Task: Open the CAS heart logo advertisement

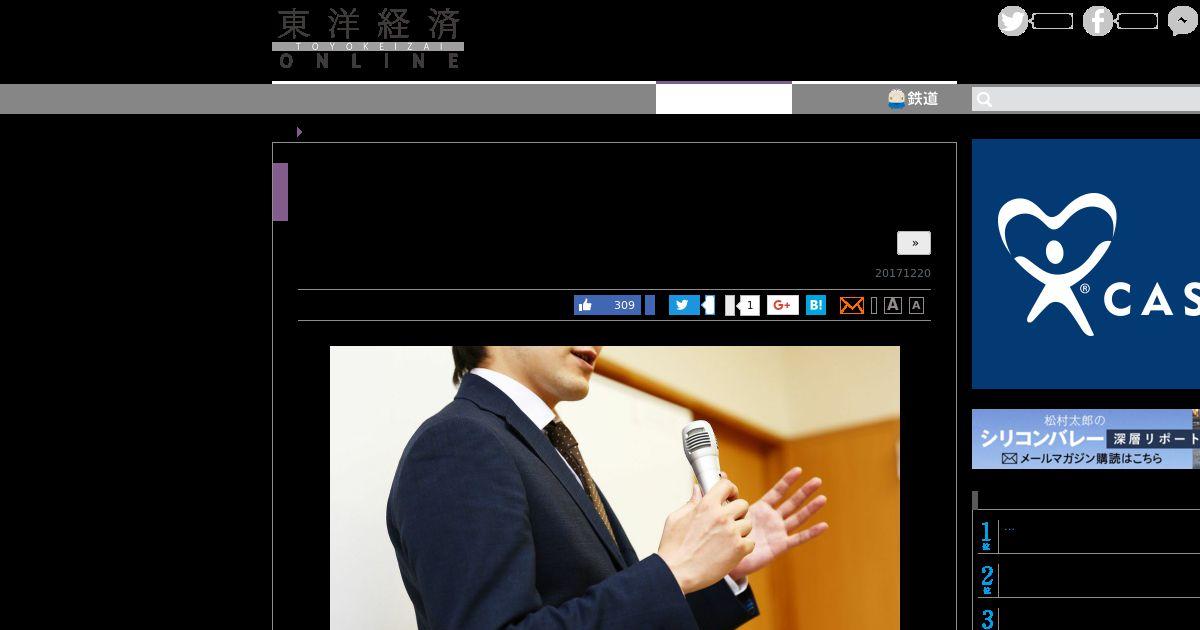Action: click(x=1086, y=264)
